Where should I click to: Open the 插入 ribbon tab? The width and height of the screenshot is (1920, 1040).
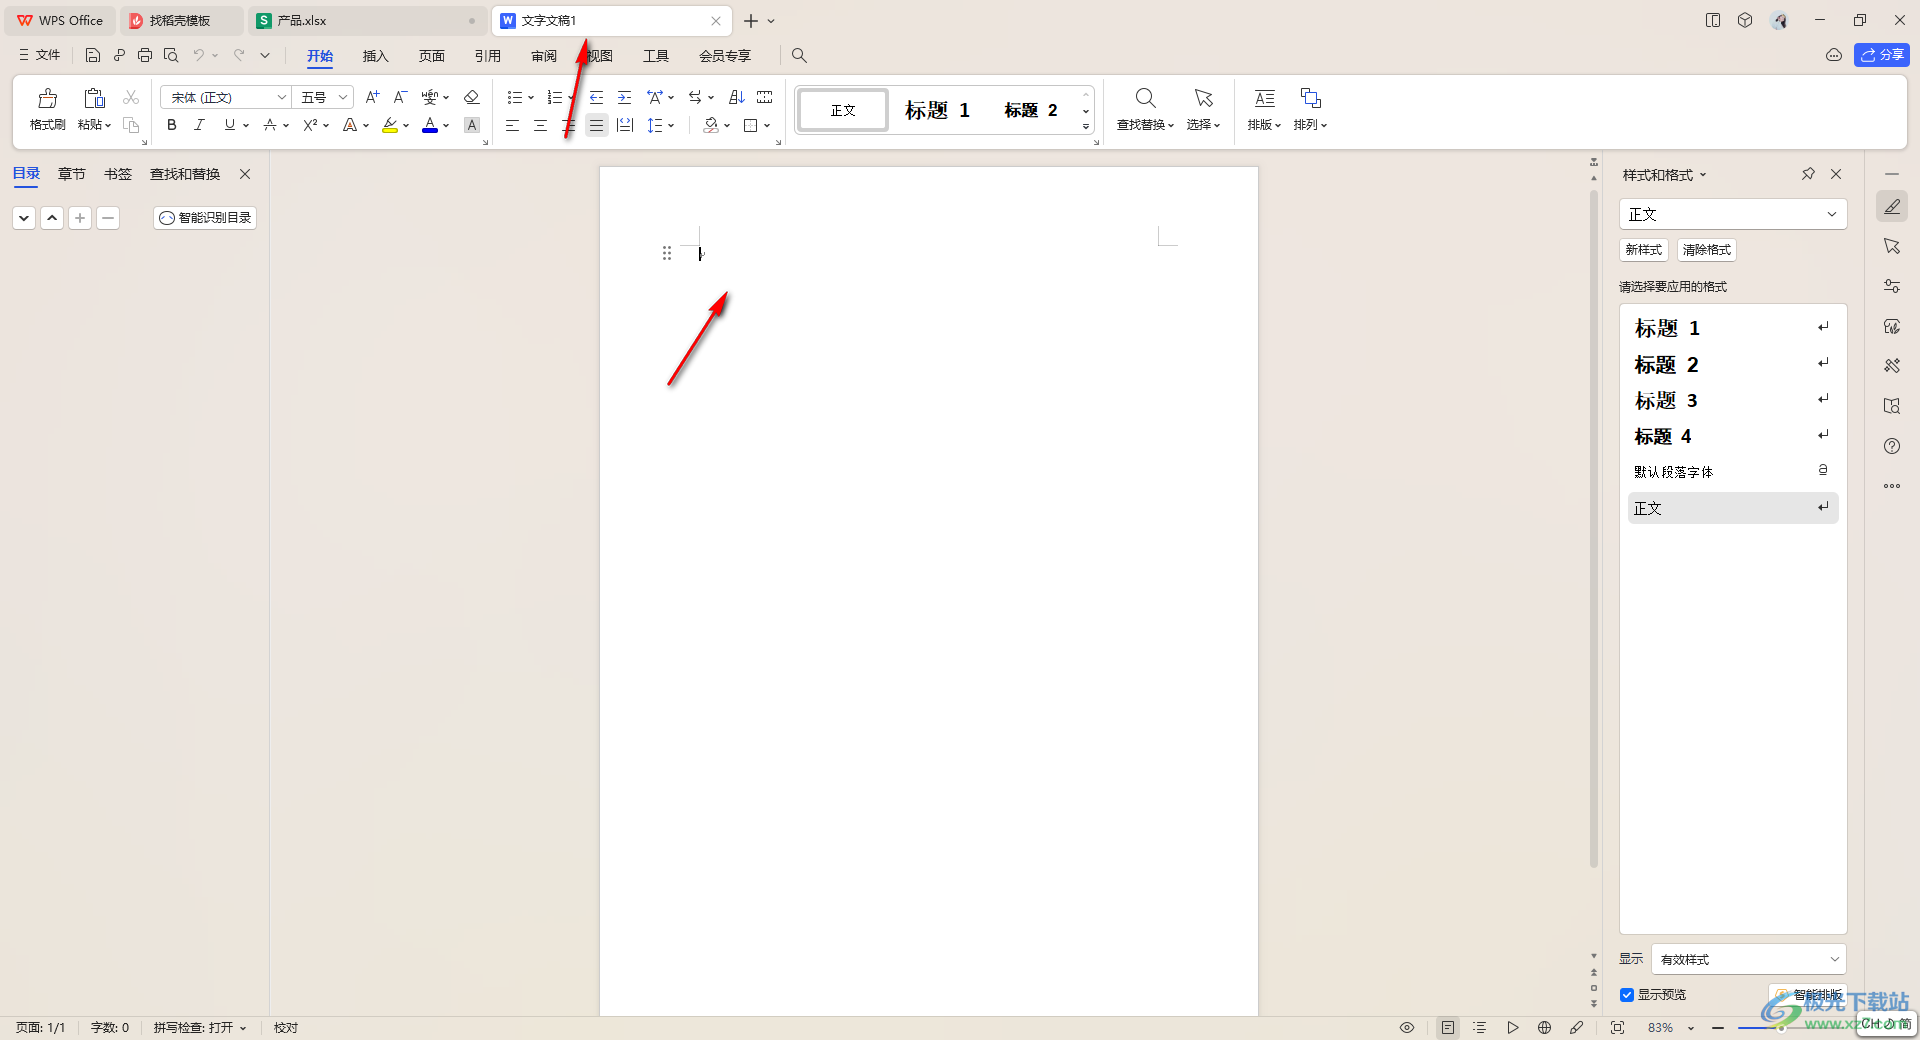tap(375, 56)
